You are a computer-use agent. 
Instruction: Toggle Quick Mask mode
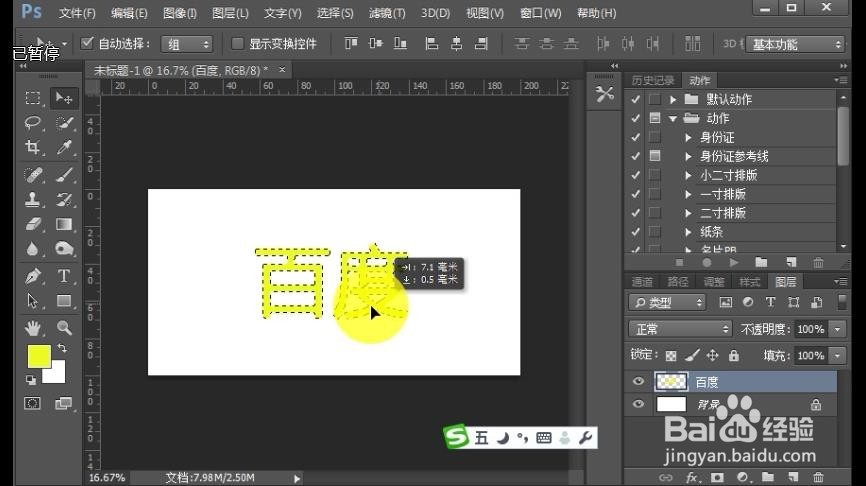[33, 403]
